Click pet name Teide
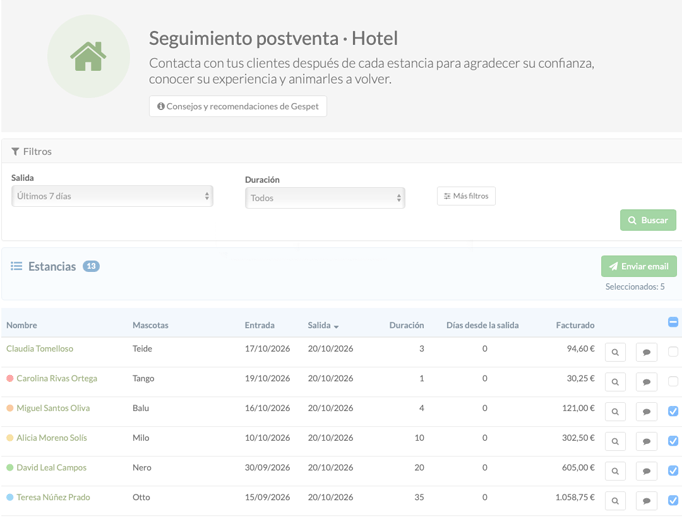This screenshot has height=518, width=682. [142, 349]
